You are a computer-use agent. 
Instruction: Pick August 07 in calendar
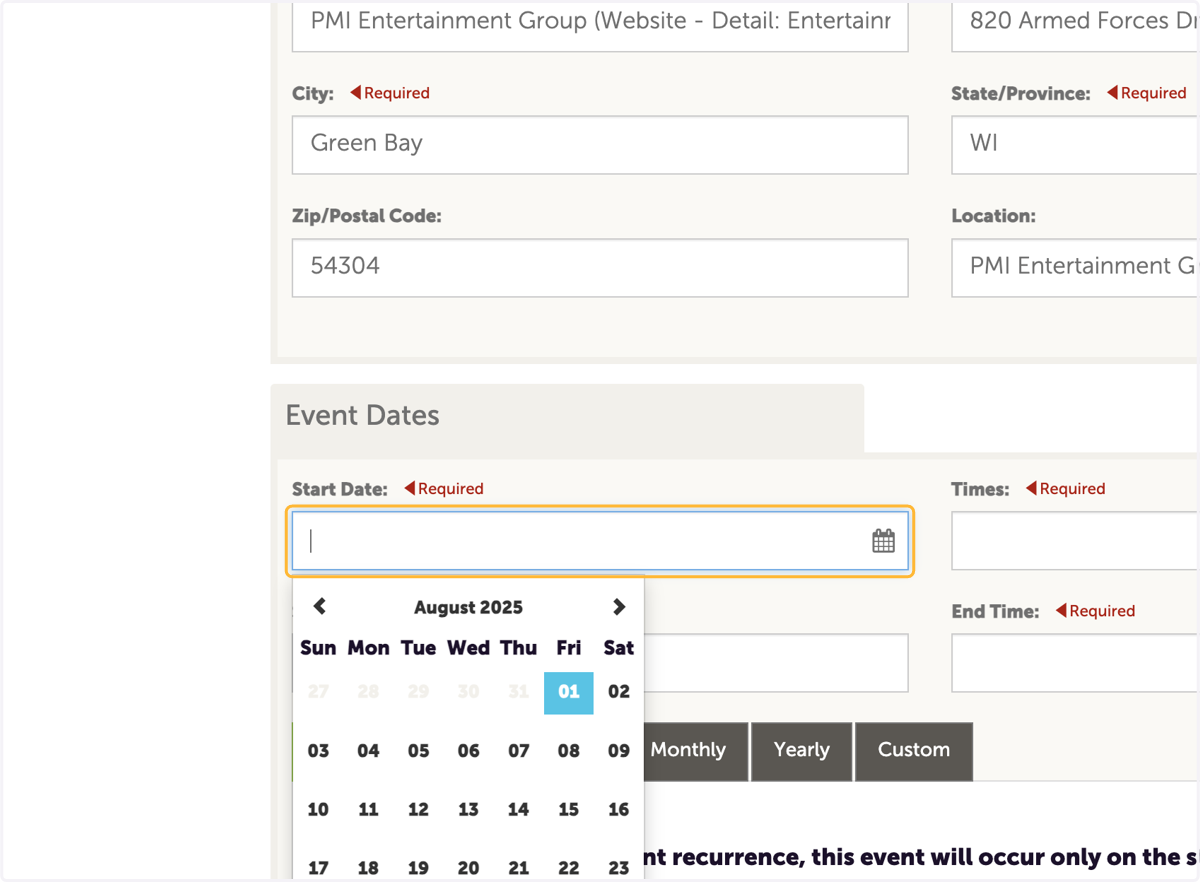click(x=518, y=751)
